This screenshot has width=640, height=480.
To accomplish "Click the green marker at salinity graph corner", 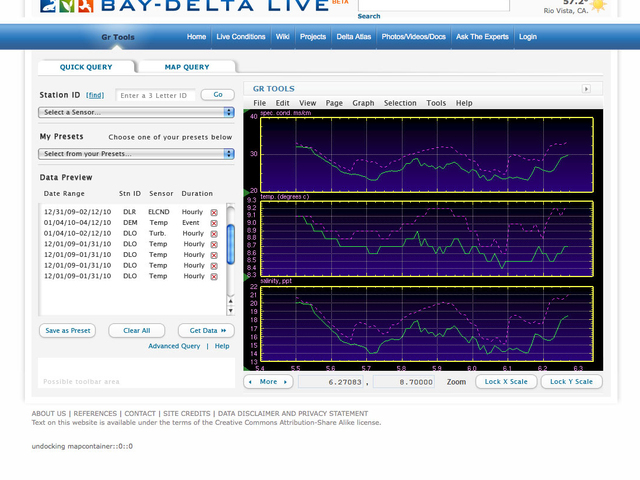I will pyautogui.click(x=246, y=278).
